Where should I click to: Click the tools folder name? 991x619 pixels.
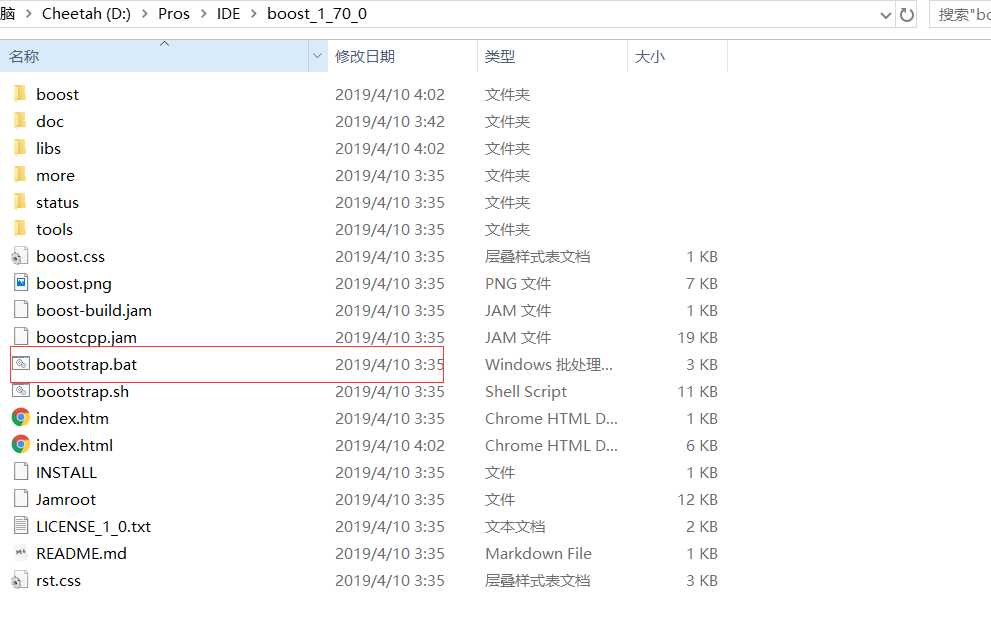pos(54,229)
